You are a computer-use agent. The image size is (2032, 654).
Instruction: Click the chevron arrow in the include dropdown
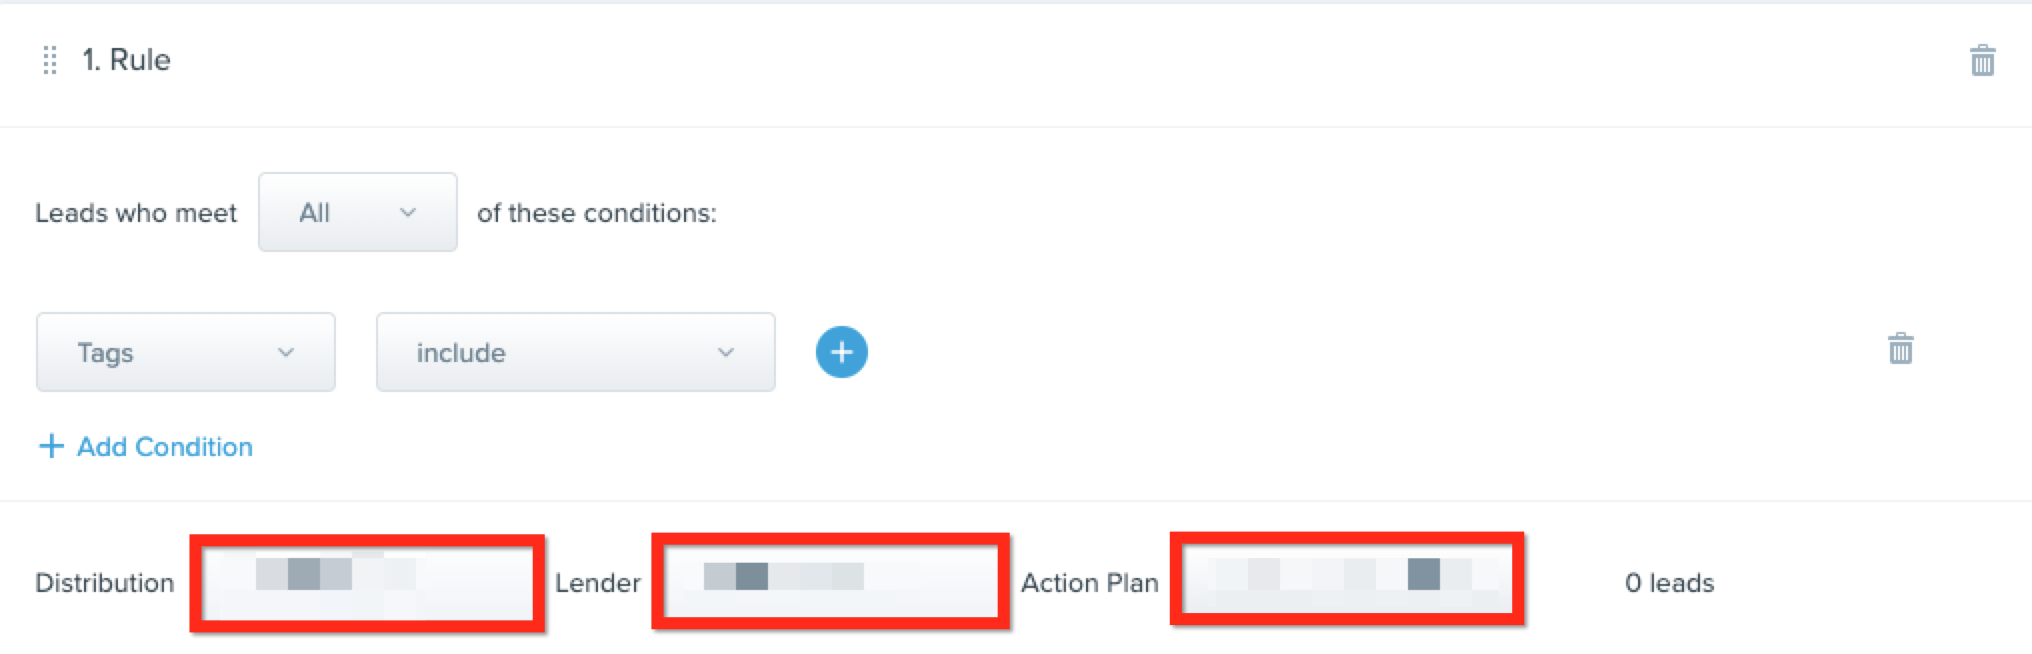click(726, 352)
